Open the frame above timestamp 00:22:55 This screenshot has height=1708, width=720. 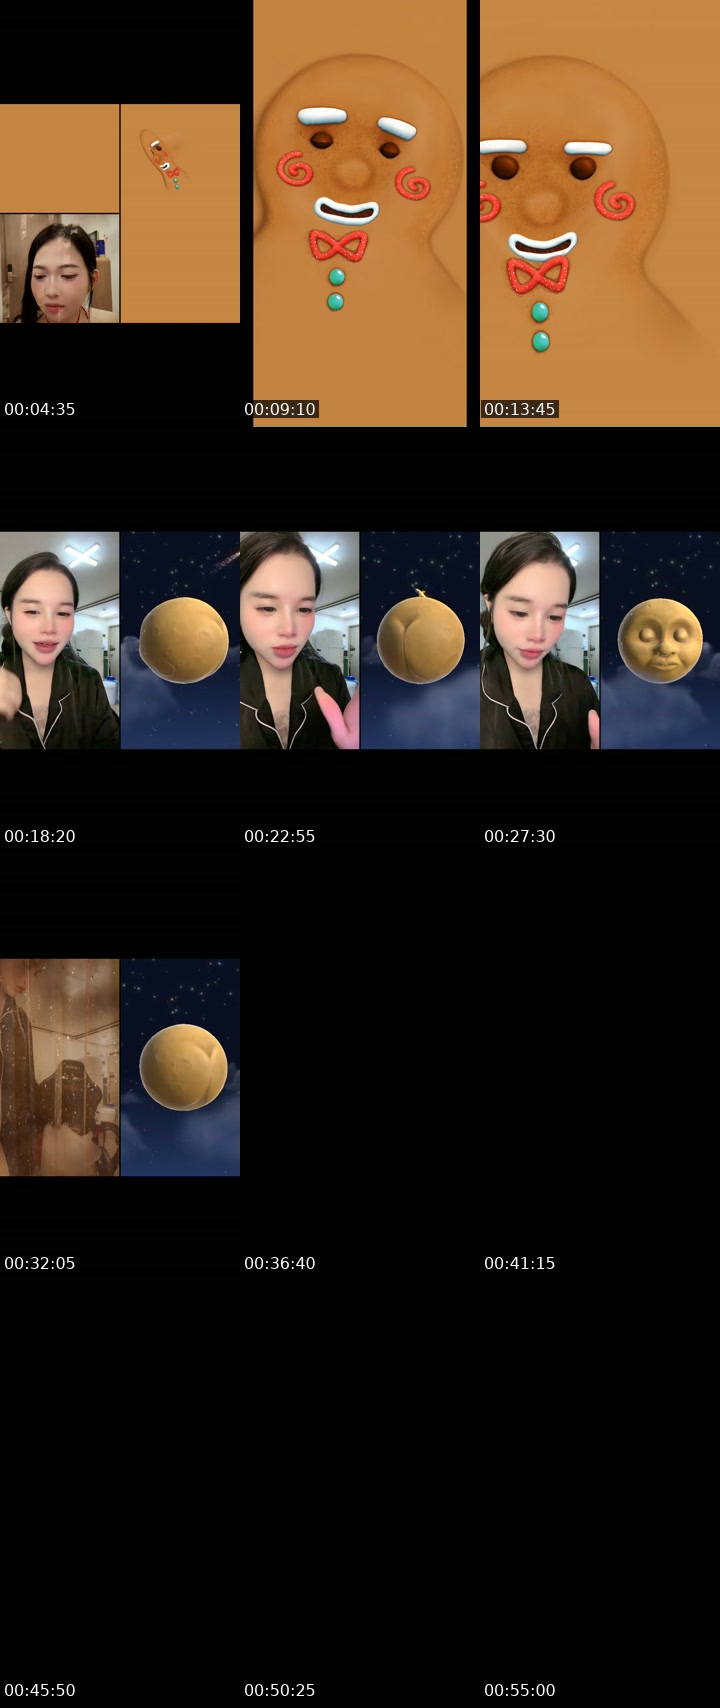pyautogui.click(x=360, y=640)
